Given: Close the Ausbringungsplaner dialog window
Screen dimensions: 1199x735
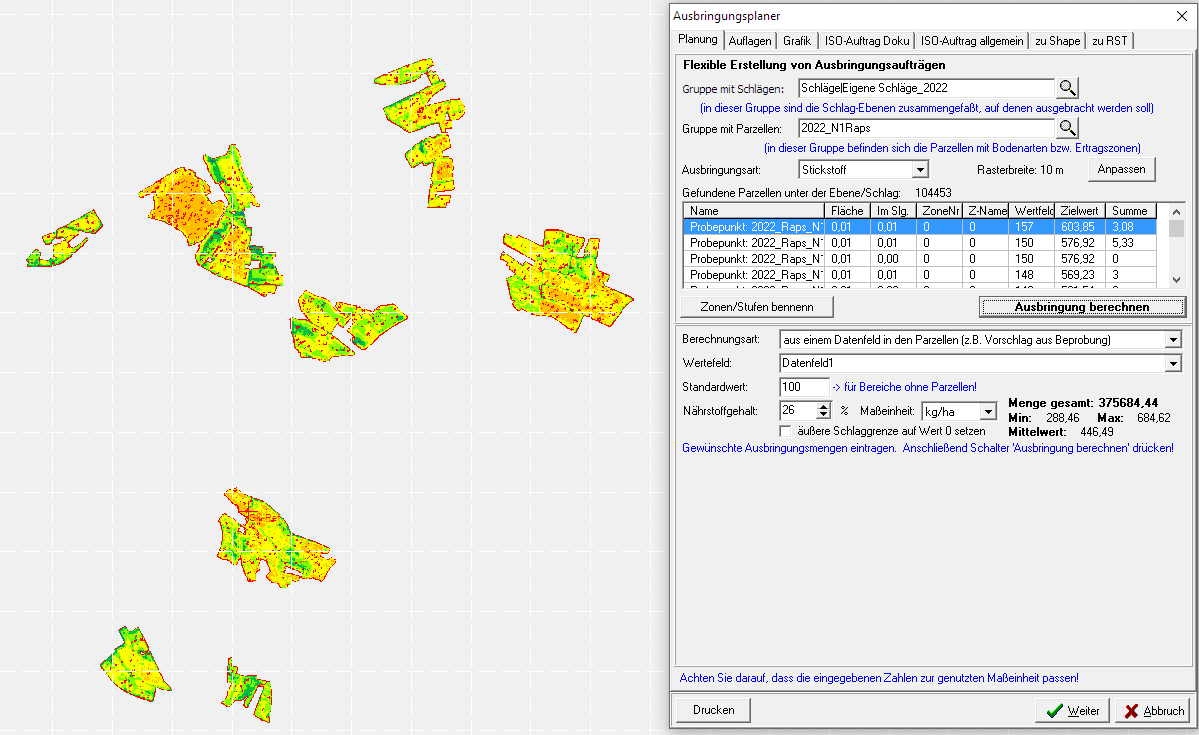Looking at the screenshot, I should tap(1180, 16).
